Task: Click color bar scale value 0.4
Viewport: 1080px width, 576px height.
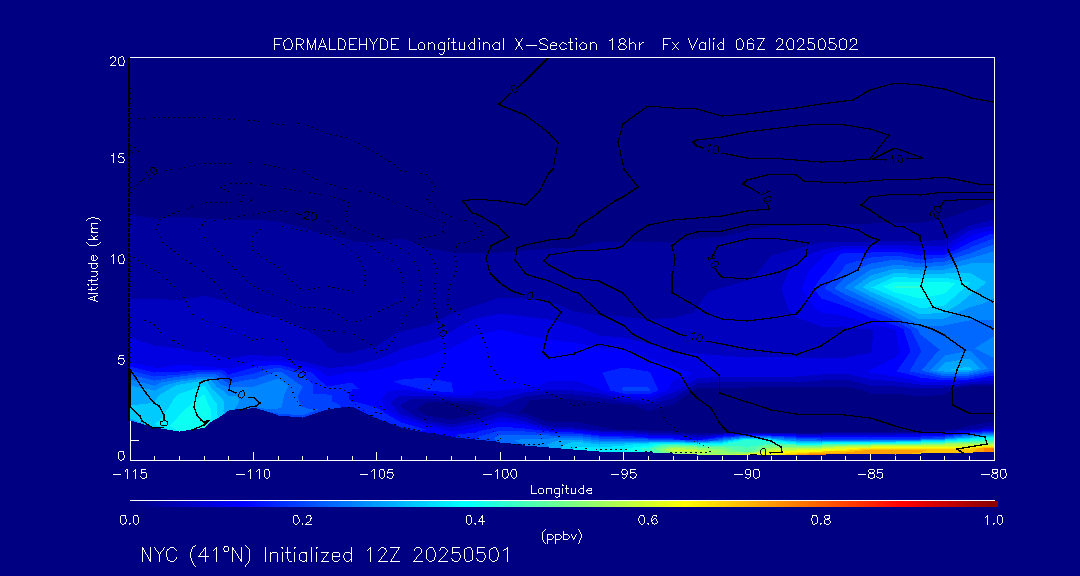Action: [475, 520]
